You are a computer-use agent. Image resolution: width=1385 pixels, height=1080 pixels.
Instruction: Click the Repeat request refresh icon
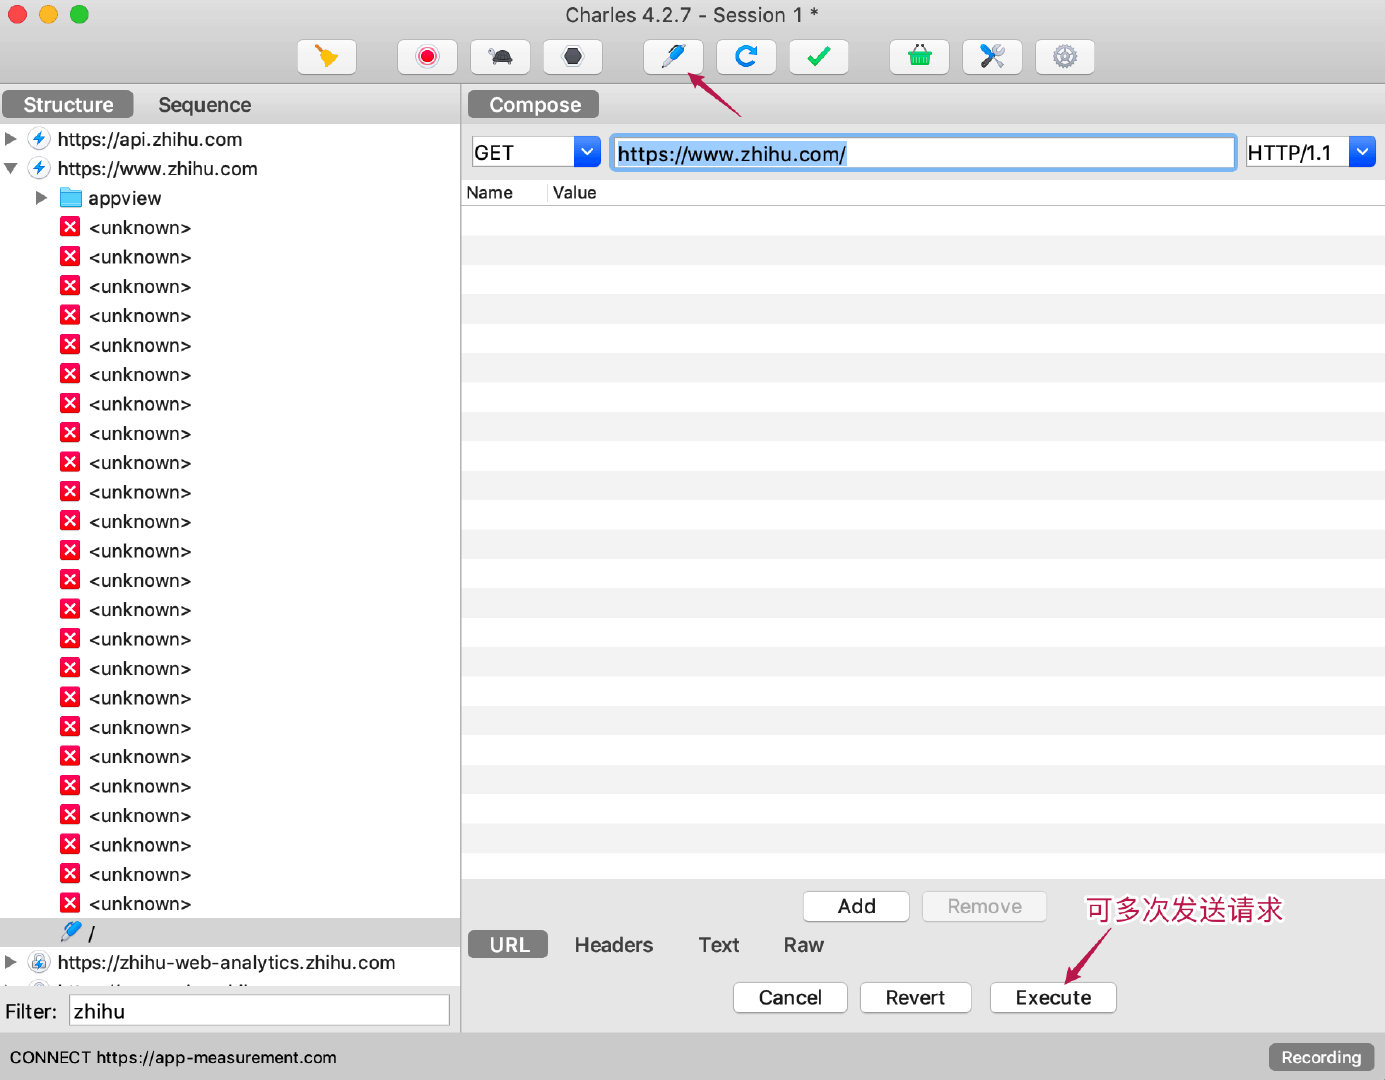pos(746,57)
